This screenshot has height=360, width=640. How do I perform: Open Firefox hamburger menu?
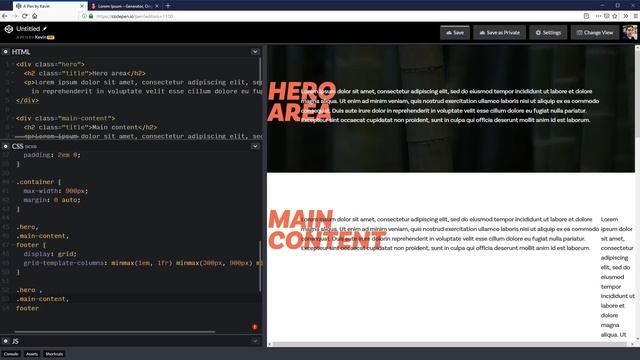[636, 16]
